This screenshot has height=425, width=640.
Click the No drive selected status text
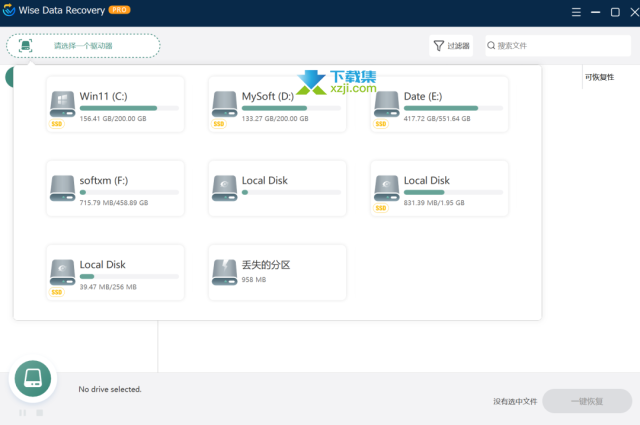(110, 389)
